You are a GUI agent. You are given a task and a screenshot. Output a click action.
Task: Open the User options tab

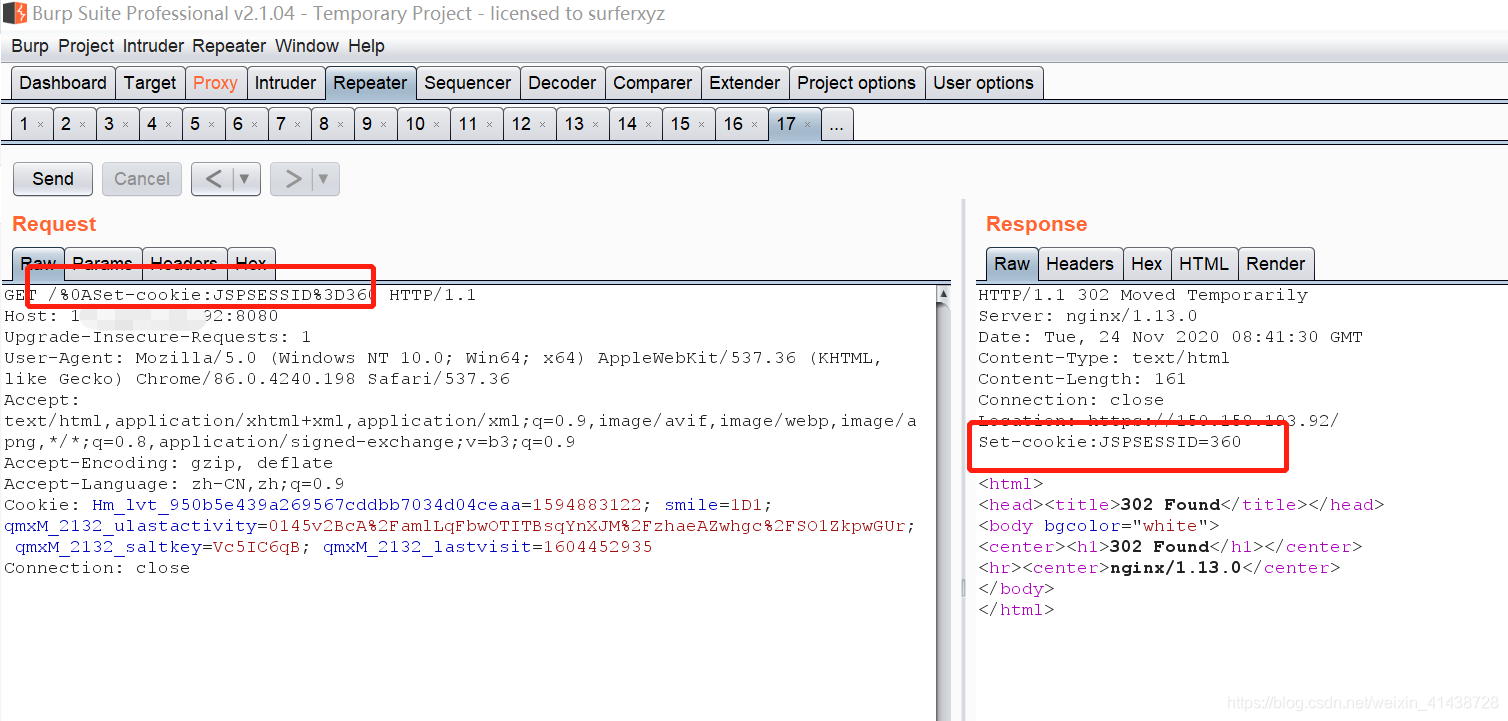pos(983,83)
